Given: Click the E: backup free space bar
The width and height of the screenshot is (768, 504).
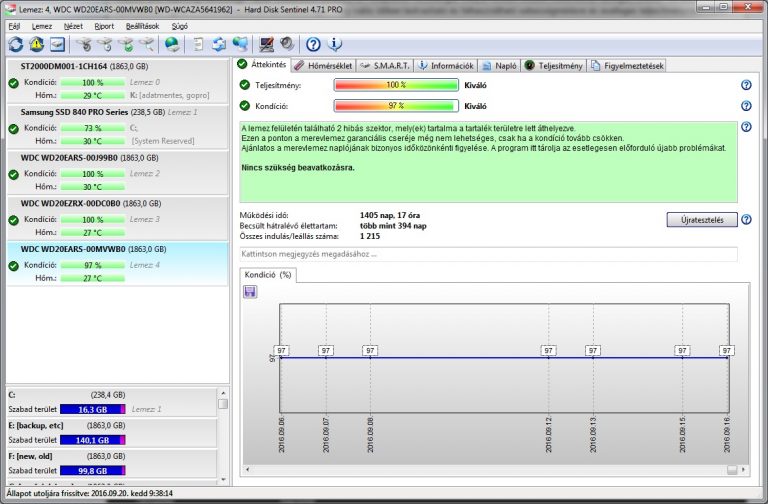Looking at the screenshot, I should [93, 438].
